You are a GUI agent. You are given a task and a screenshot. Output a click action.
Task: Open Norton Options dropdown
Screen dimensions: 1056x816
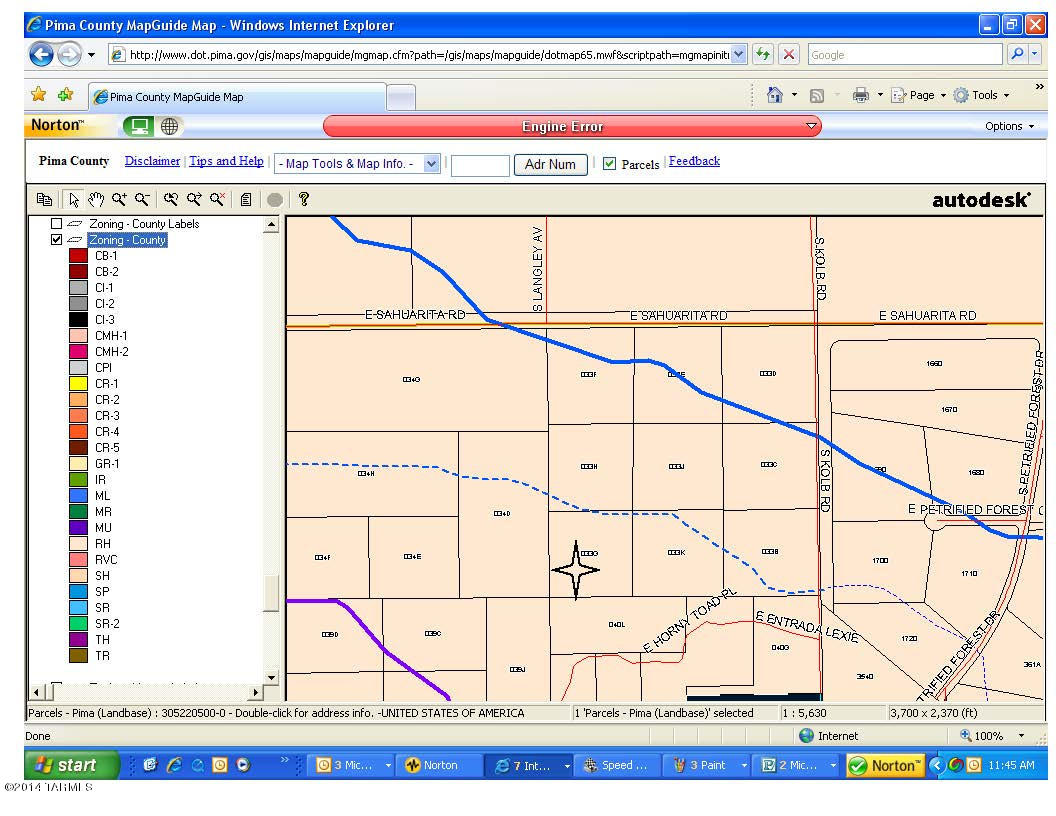[x=1009, y=126]
